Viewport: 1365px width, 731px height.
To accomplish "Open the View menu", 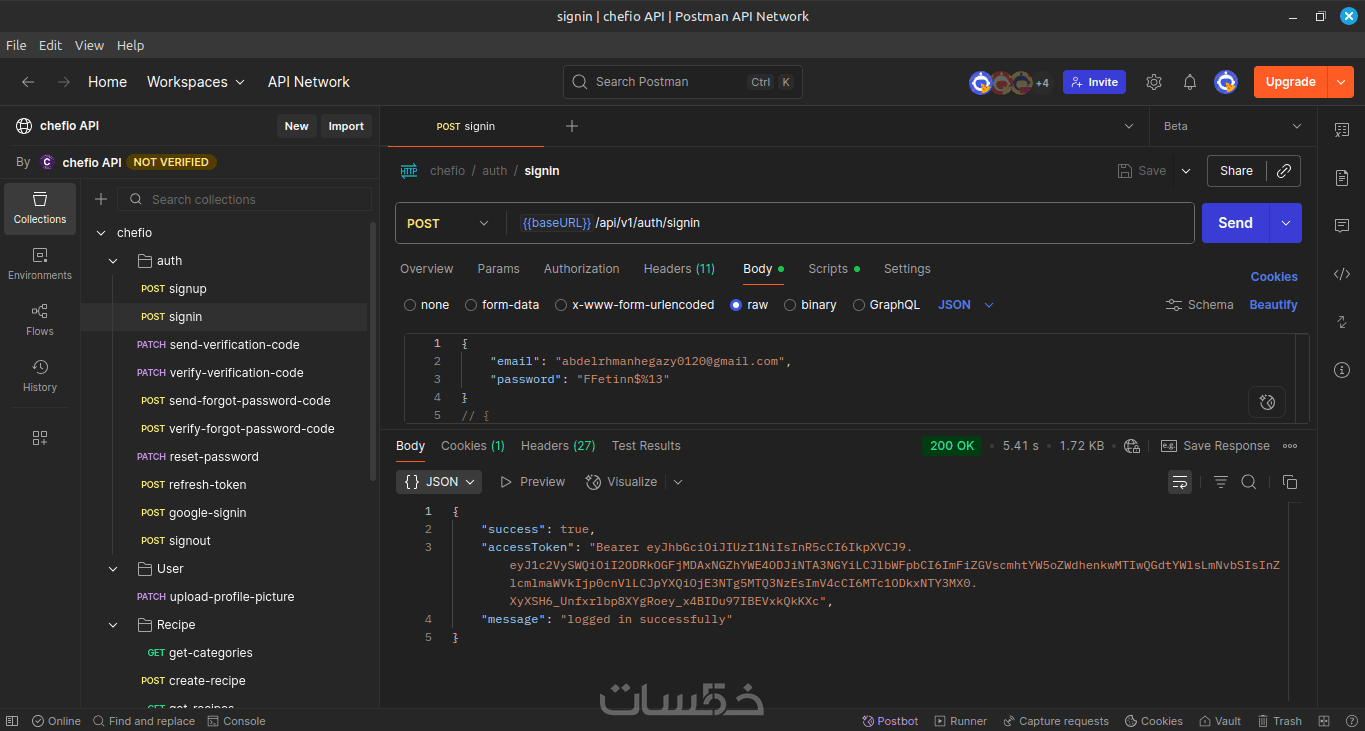I will click(x=89, y=45).
